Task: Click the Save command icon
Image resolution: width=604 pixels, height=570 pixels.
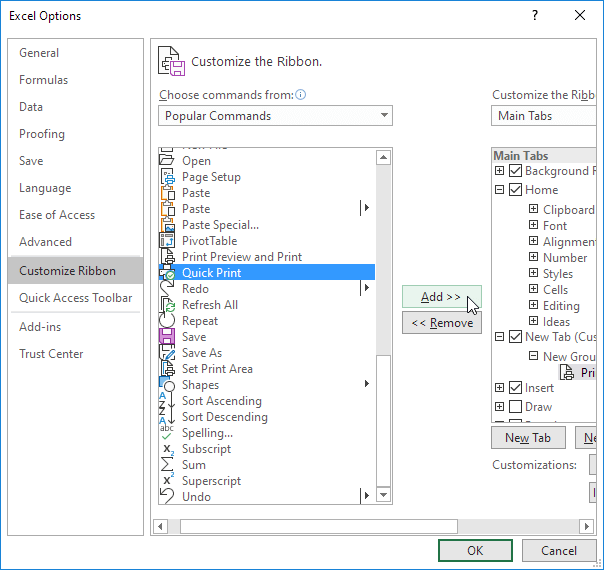Action: (x=167, y=337)
